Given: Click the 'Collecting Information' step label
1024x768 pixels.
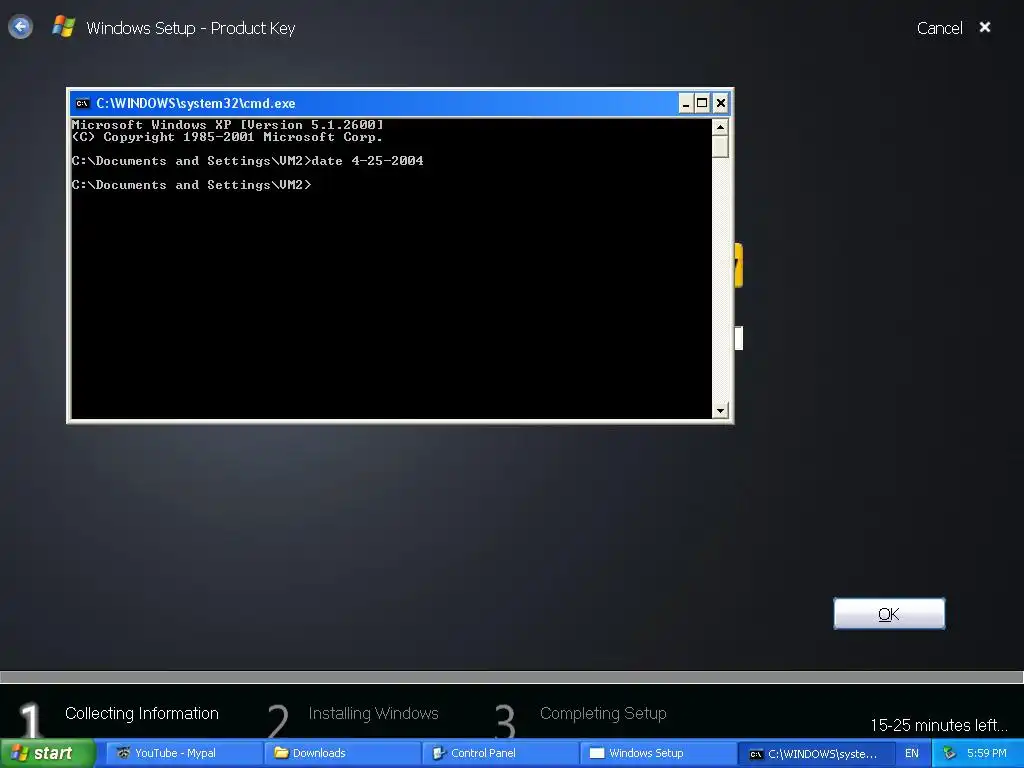Looking at the screenshot, I should point(142,714).
